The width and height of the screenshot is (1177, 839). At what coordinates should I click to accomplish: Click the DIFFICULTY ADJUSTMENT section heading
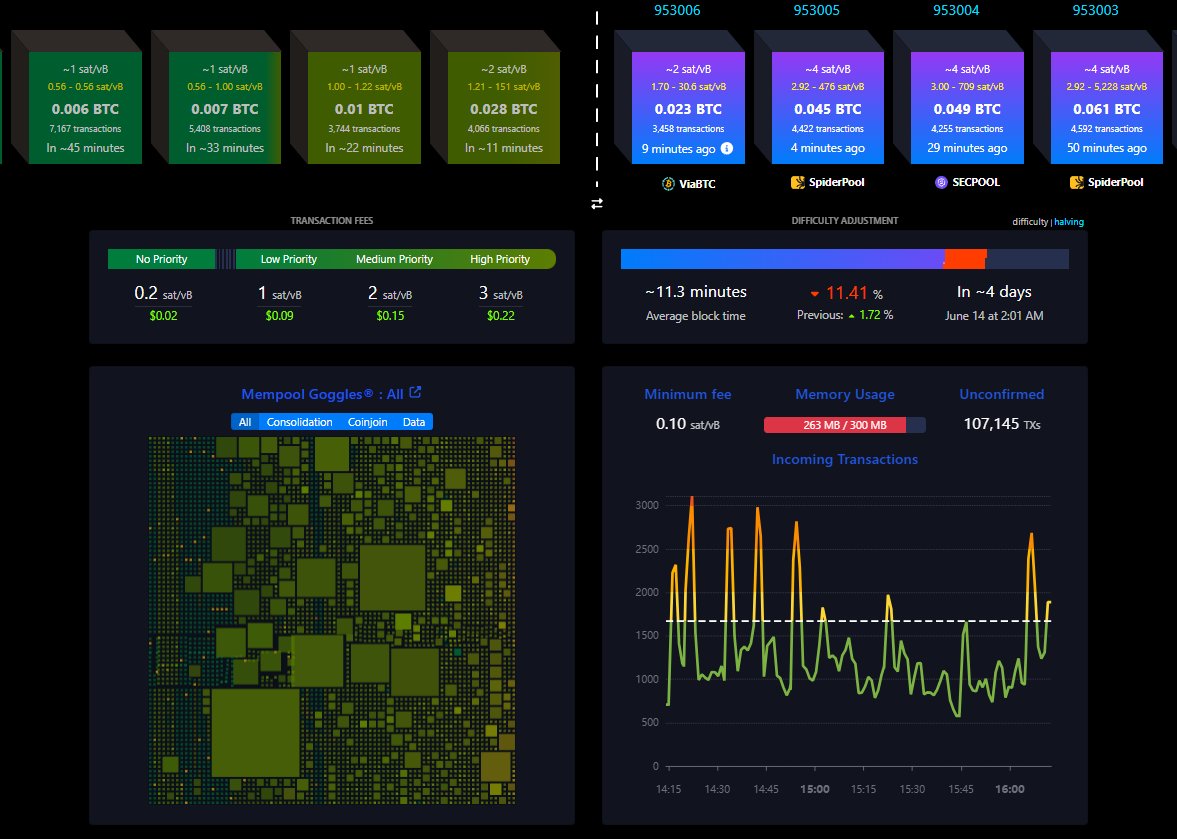pos(844,221)
